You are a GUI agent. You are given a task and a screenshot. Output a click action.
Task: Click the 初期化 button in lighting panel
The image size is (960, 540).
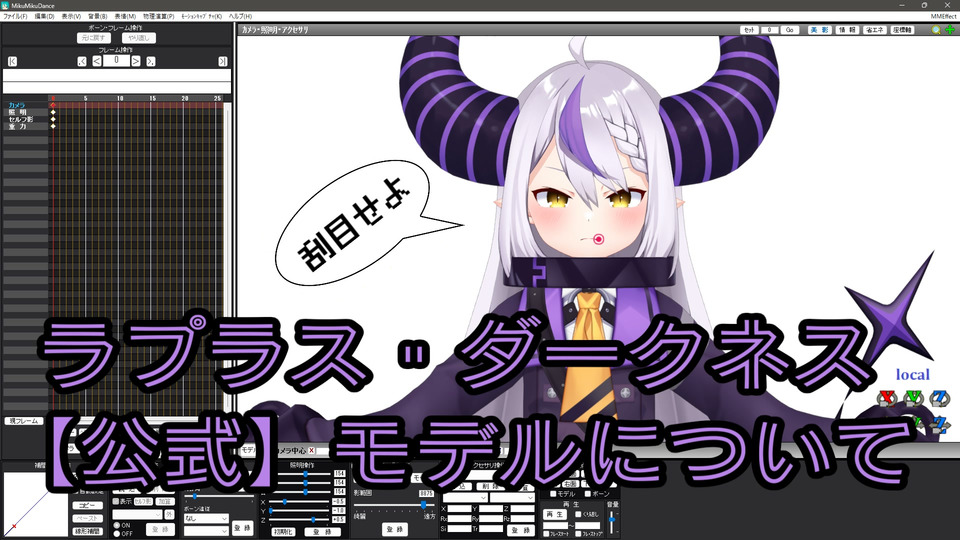pos(283,531)
